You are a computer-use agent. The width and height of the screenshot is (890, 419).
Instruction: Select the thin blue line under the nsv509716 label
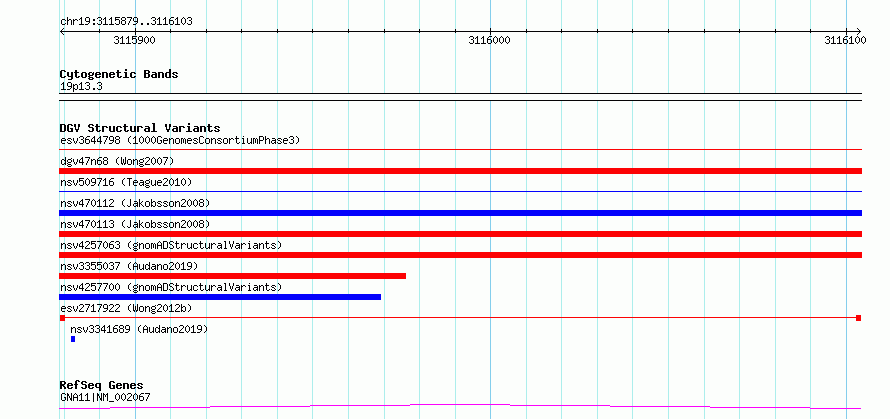[x=460, y=192]
